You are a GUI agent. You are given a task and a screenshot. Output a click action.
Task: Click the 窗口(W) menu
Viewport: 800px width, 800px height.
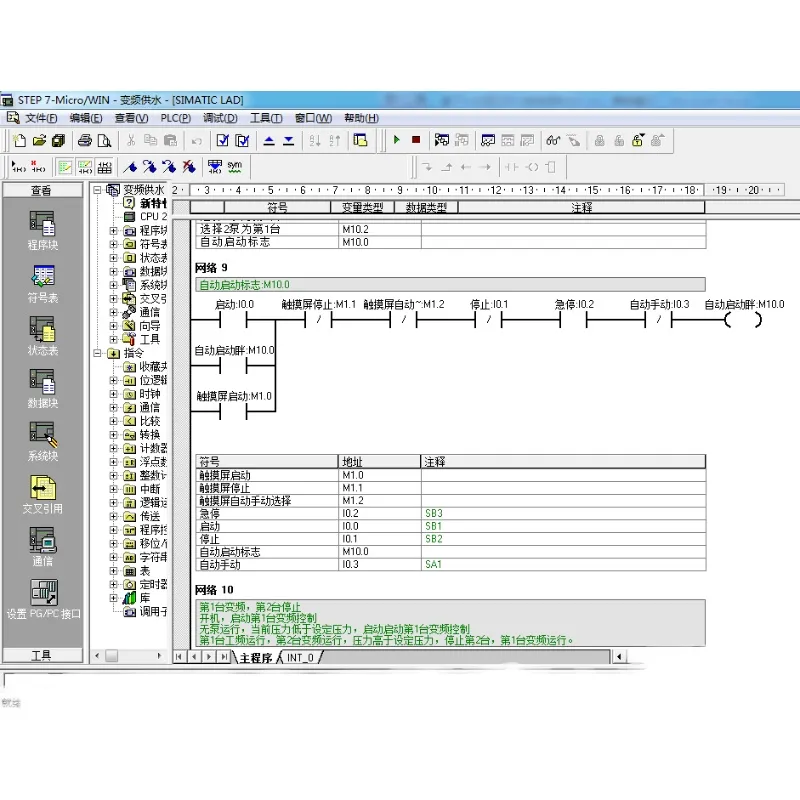click(x=313, y=118)
